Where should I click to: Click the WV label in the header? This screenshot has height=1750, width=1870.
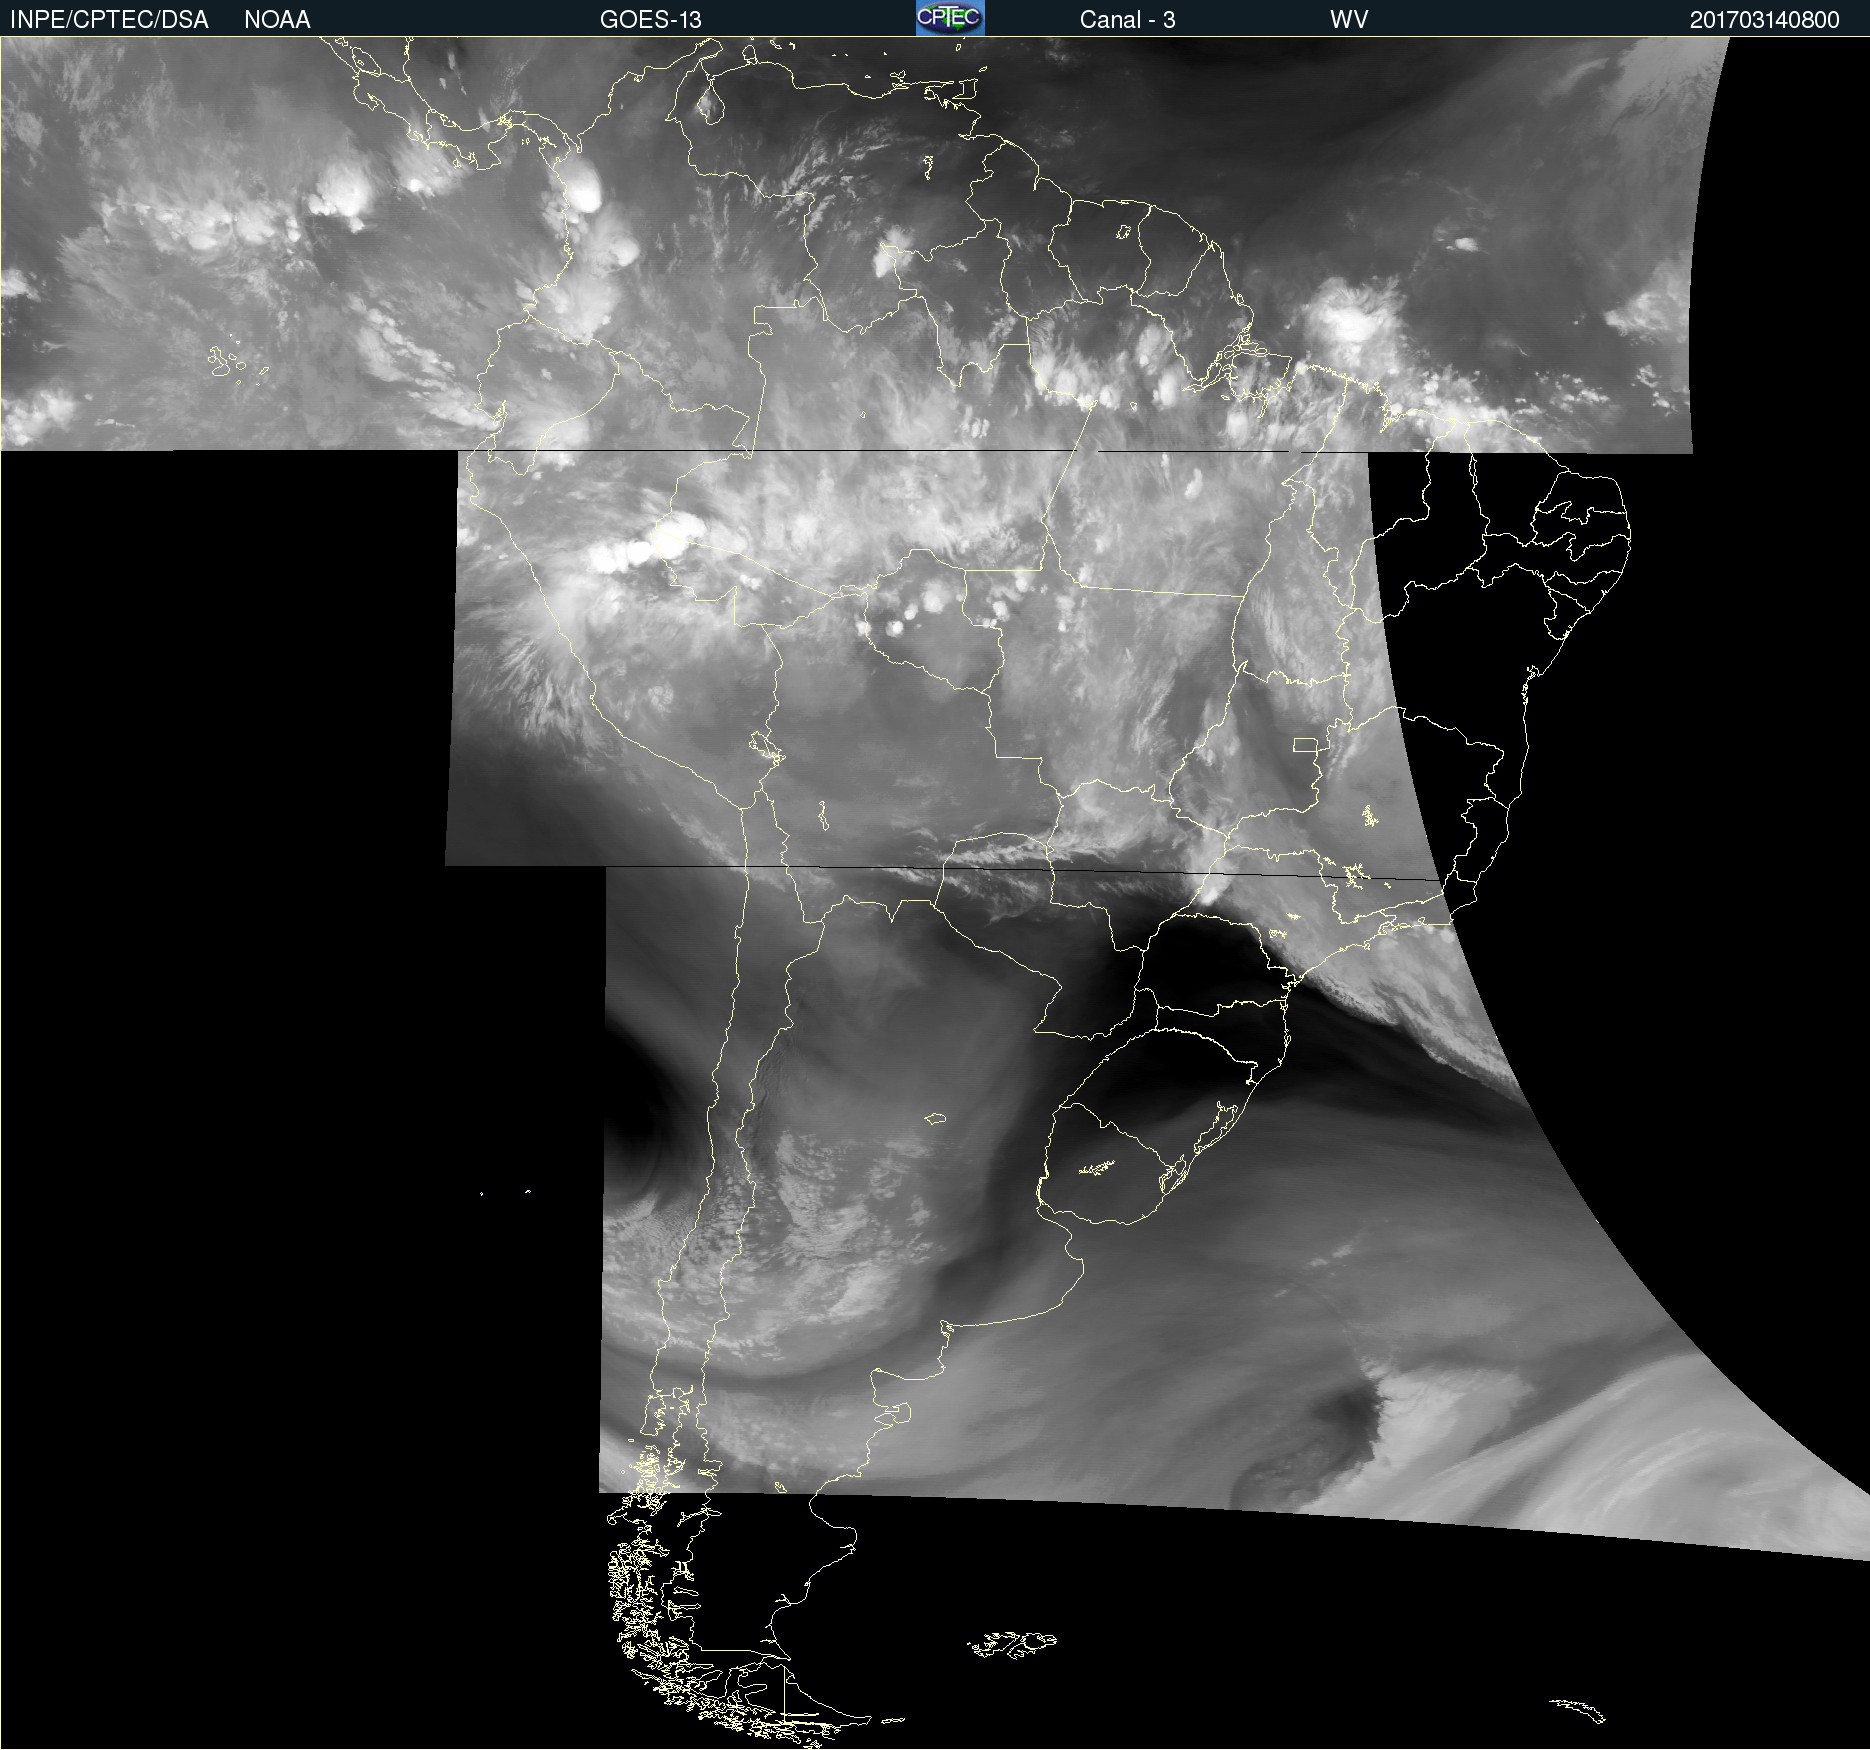(1349, 20)
